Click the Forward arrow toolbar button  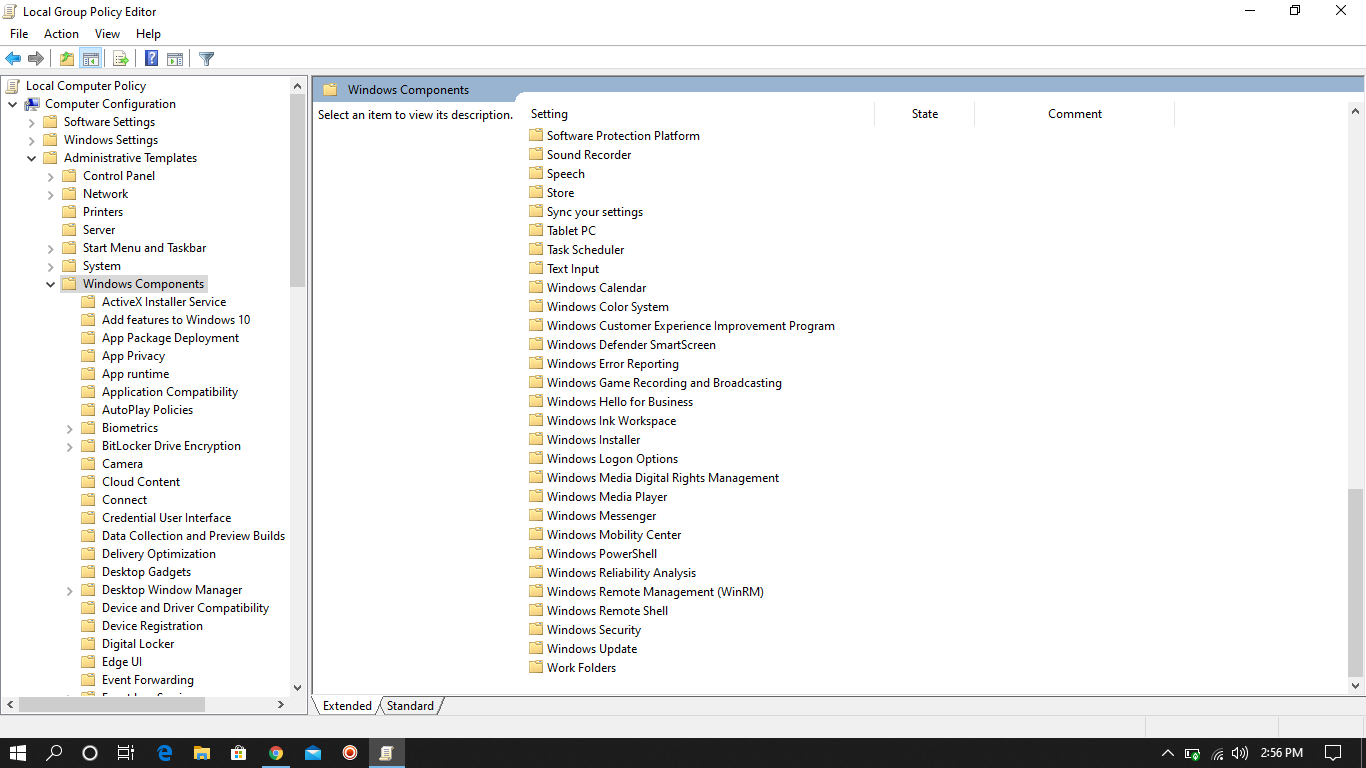coord(36,59)
